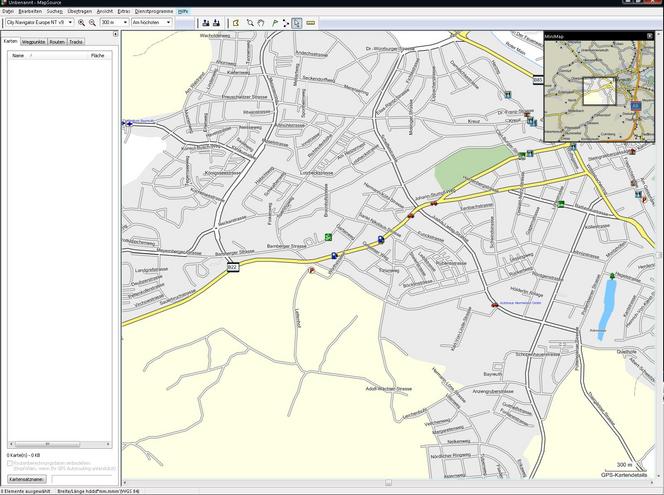Screen dimensions: 664x495
Task: Switch to the Tracks tab
Action: click(76, 42)
